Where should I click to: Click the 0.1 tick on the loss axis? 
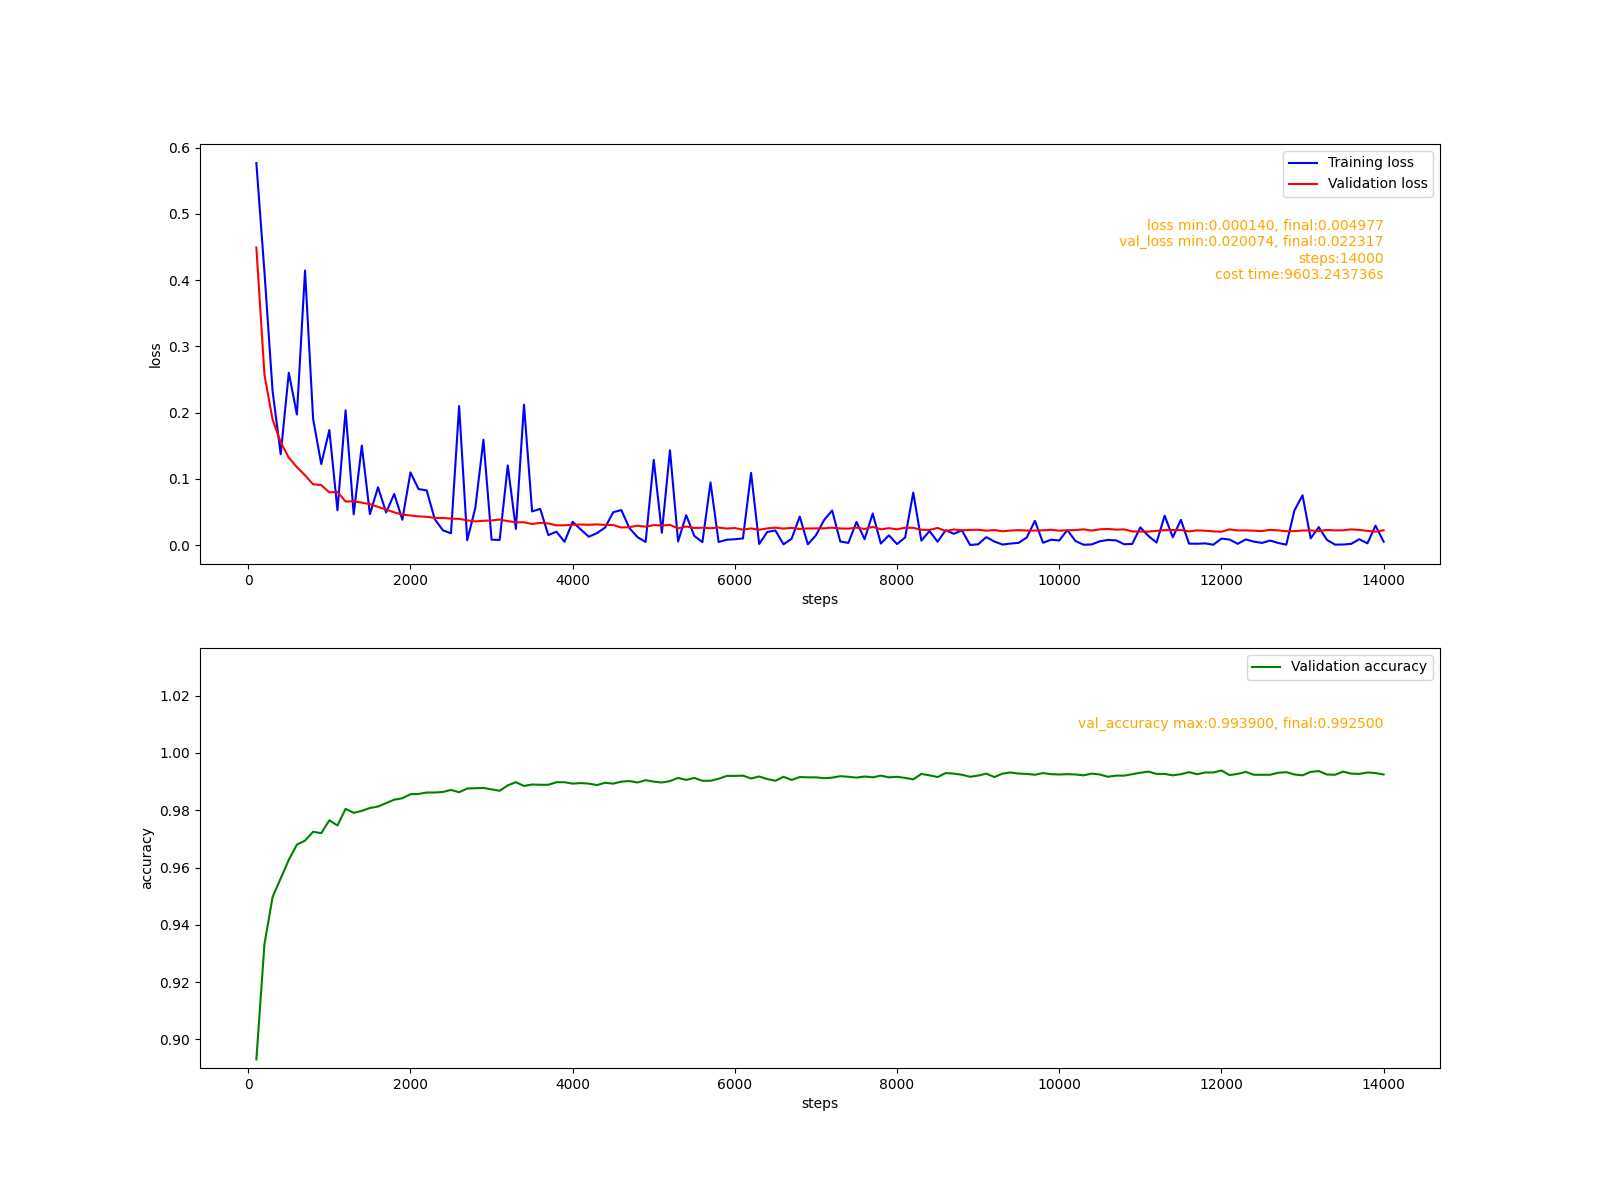[x=179, y=479]
